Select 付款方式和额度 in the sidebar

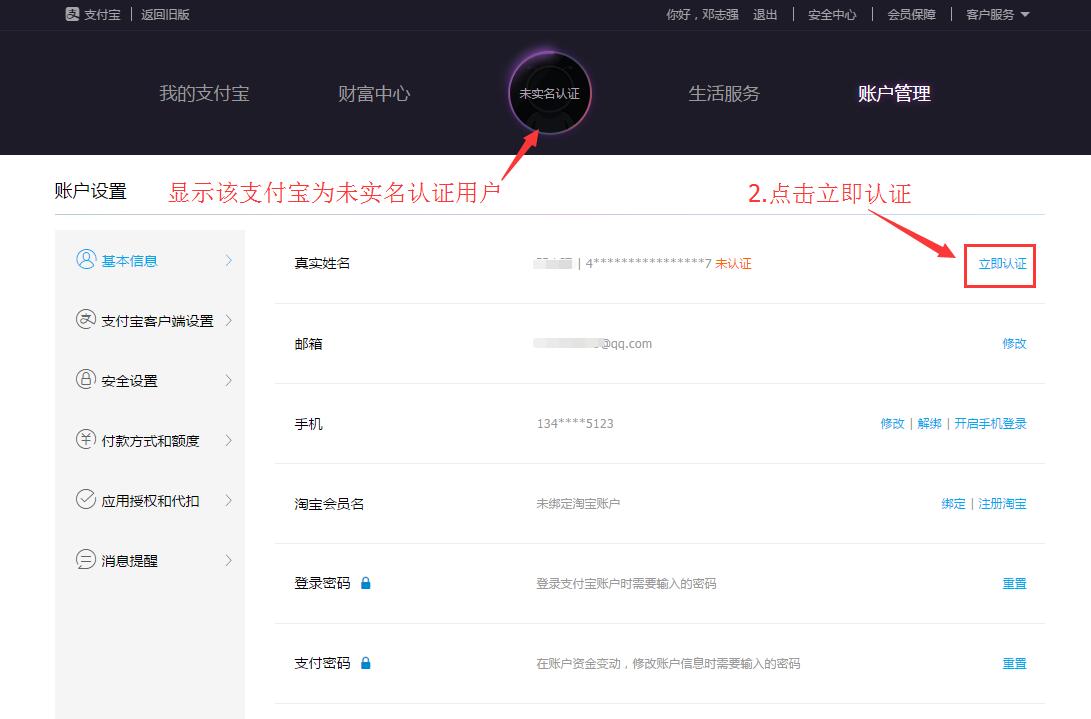[150, 441]
